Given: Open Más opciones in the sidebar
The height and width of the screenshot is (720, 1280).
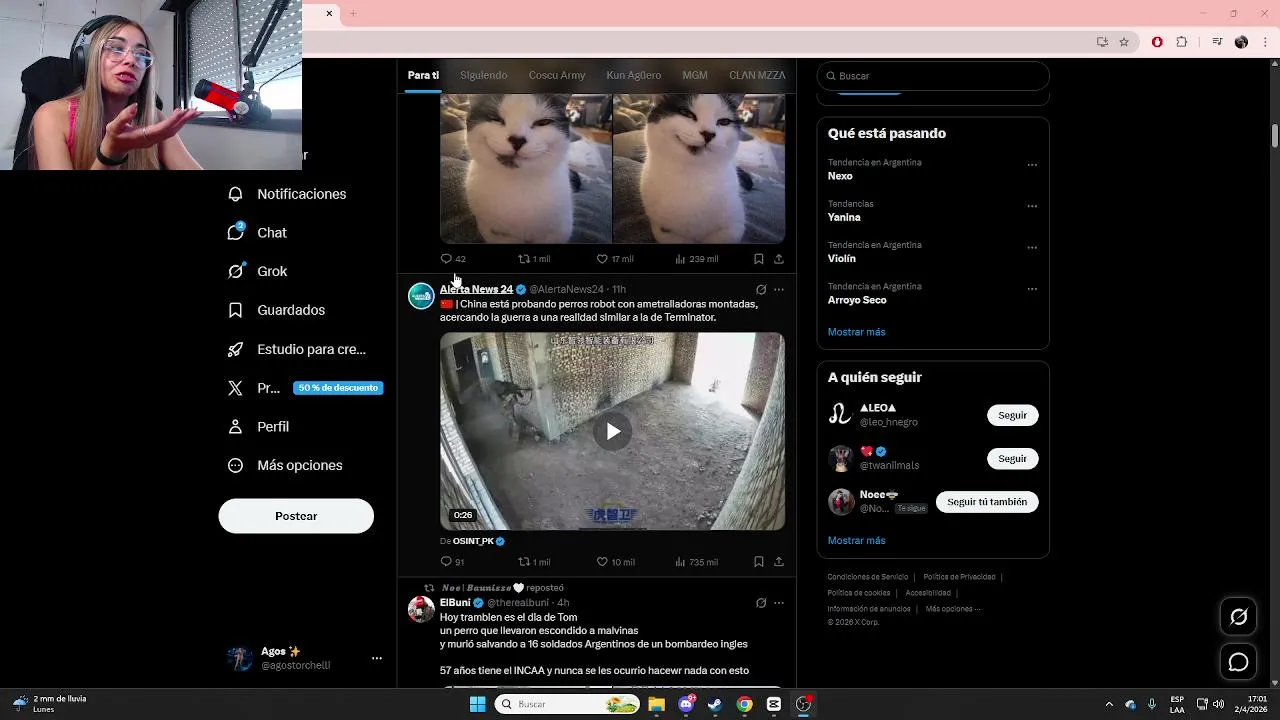Looking at the screenshot, I should [x=286, y=465].
